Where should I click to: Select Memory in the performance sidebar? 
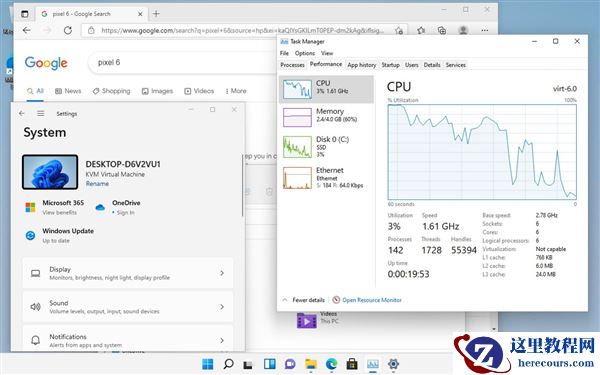pos(326,117)
